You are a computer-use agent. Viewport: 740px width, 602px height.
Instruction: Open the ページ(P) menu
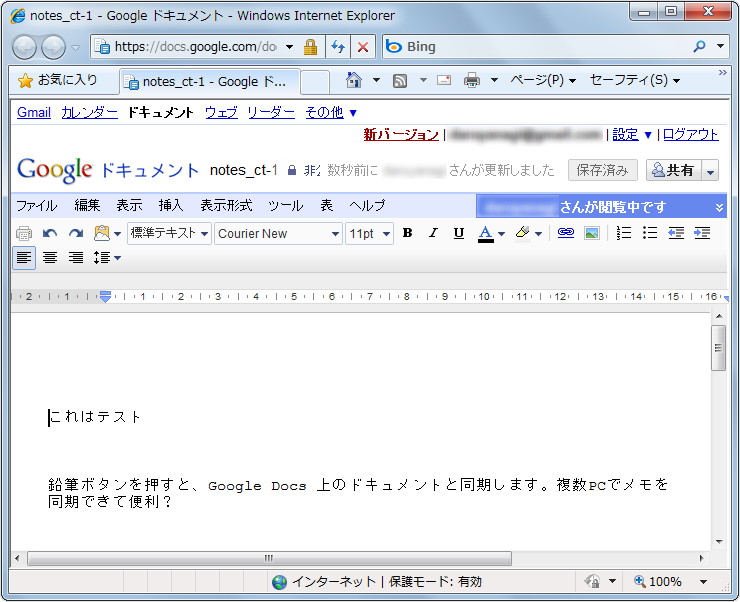(543, 80)
